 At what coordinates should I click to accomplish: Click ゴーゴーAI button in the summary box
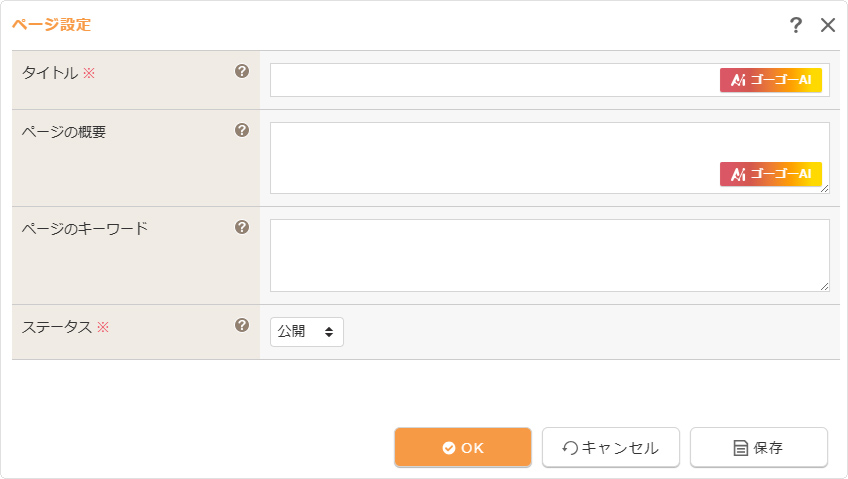(x=770, y=174)
